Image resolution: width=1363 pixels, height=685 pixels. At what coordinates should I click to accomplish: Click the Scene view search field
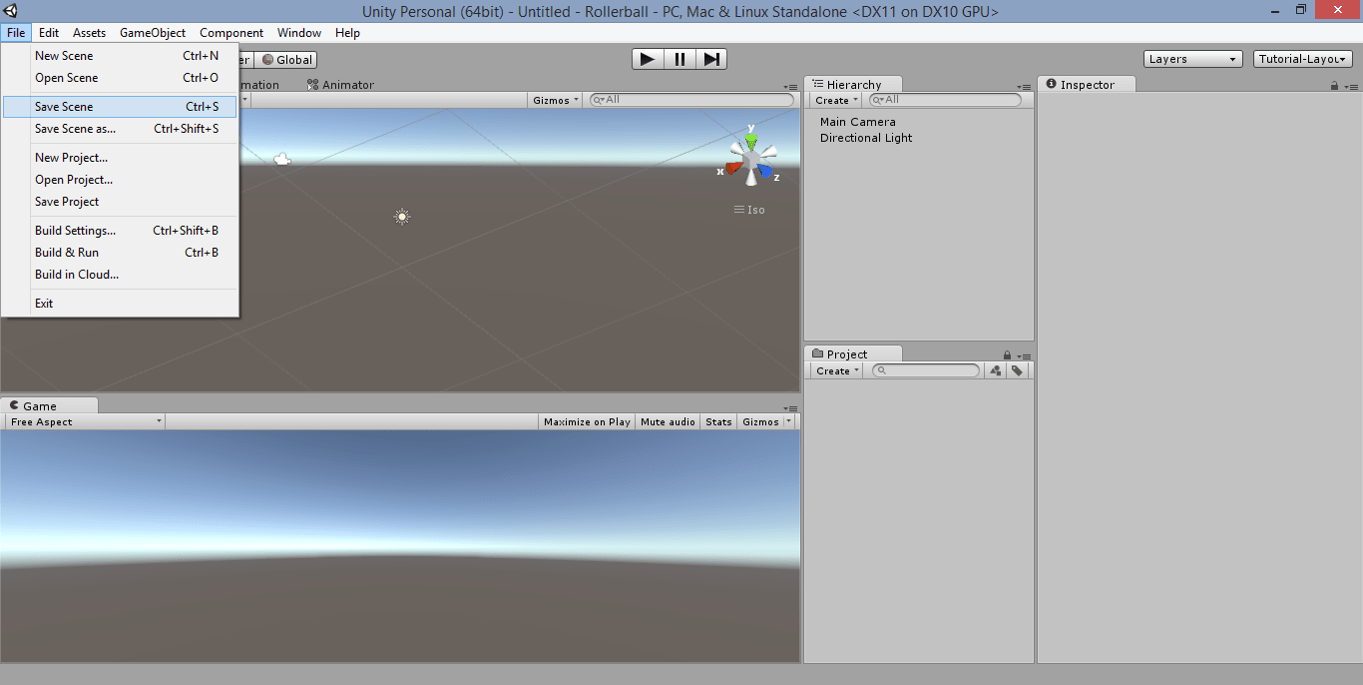point(692,100)
